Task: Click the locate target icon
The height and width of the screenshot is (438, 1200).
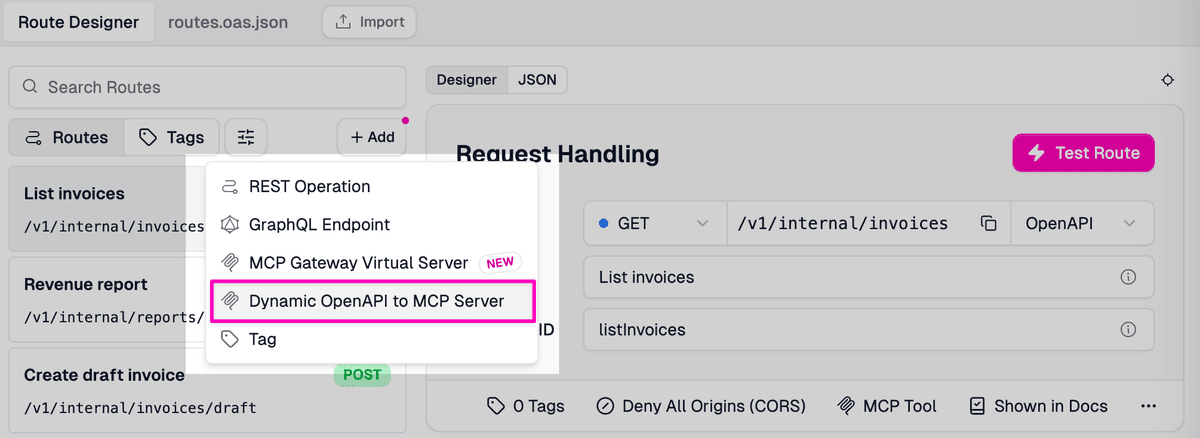Action: point(1167,81)
